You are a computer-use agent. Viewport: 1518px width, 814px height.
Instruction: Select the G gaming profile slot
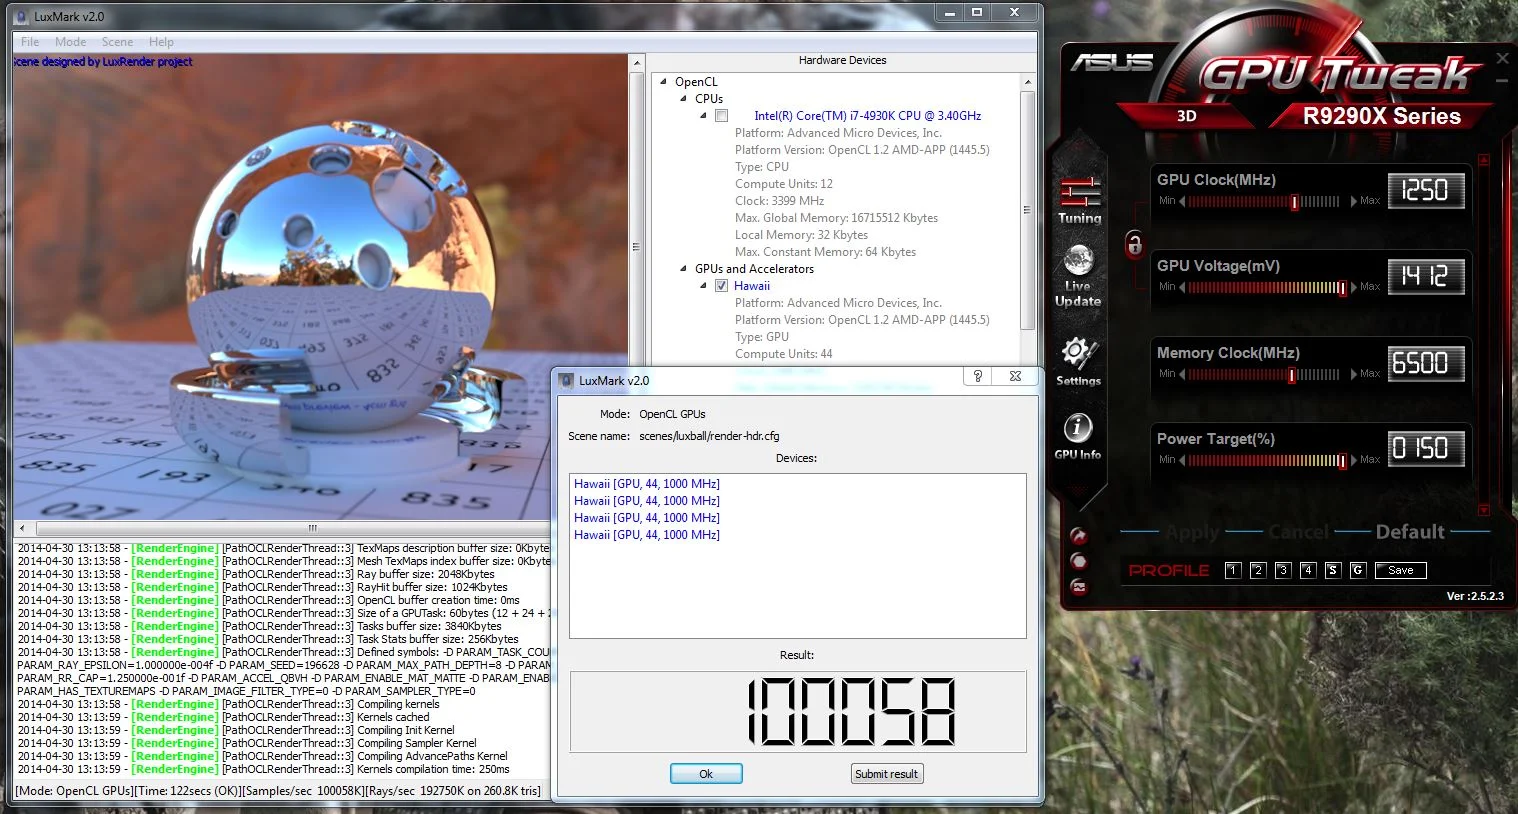coord(1357,570)
